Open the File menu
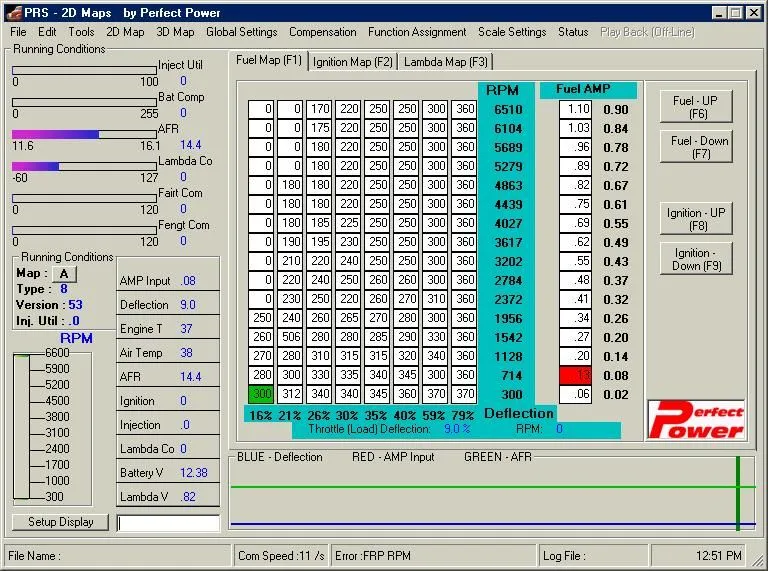768x571 pixels. click(18, 32)
